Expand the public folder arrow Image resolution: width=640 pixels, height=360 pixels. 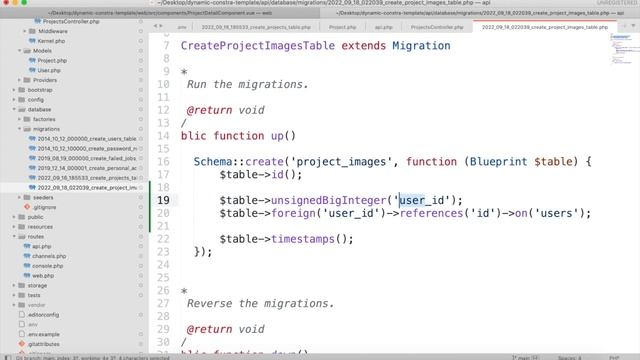pyautogui.click(x=14, y=217)
